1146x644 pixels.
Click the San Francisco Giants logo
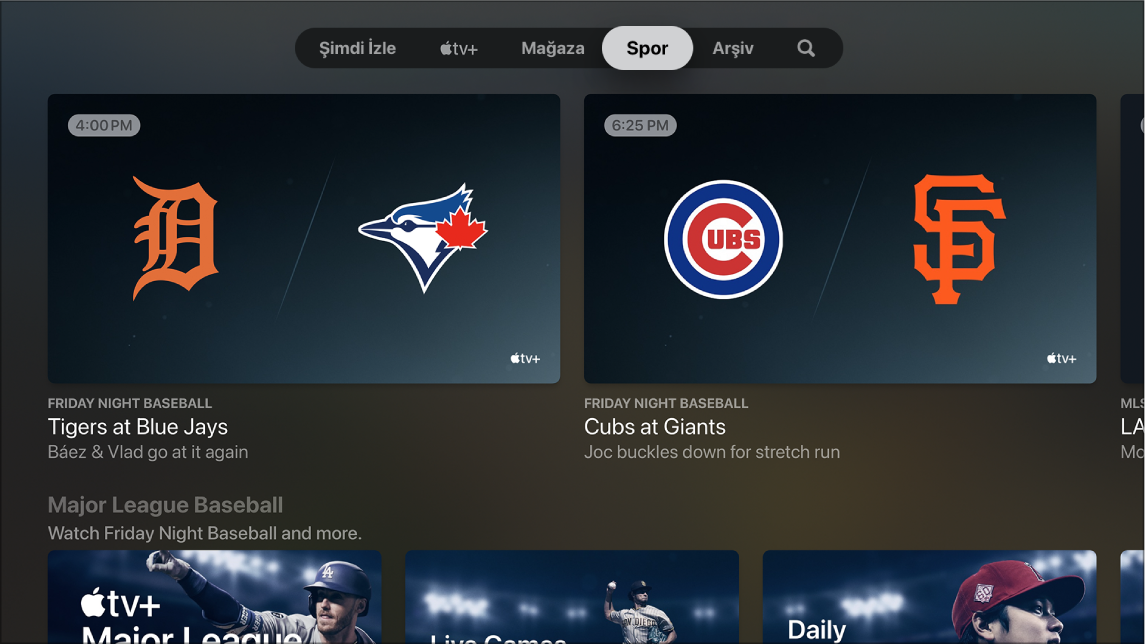959,239
